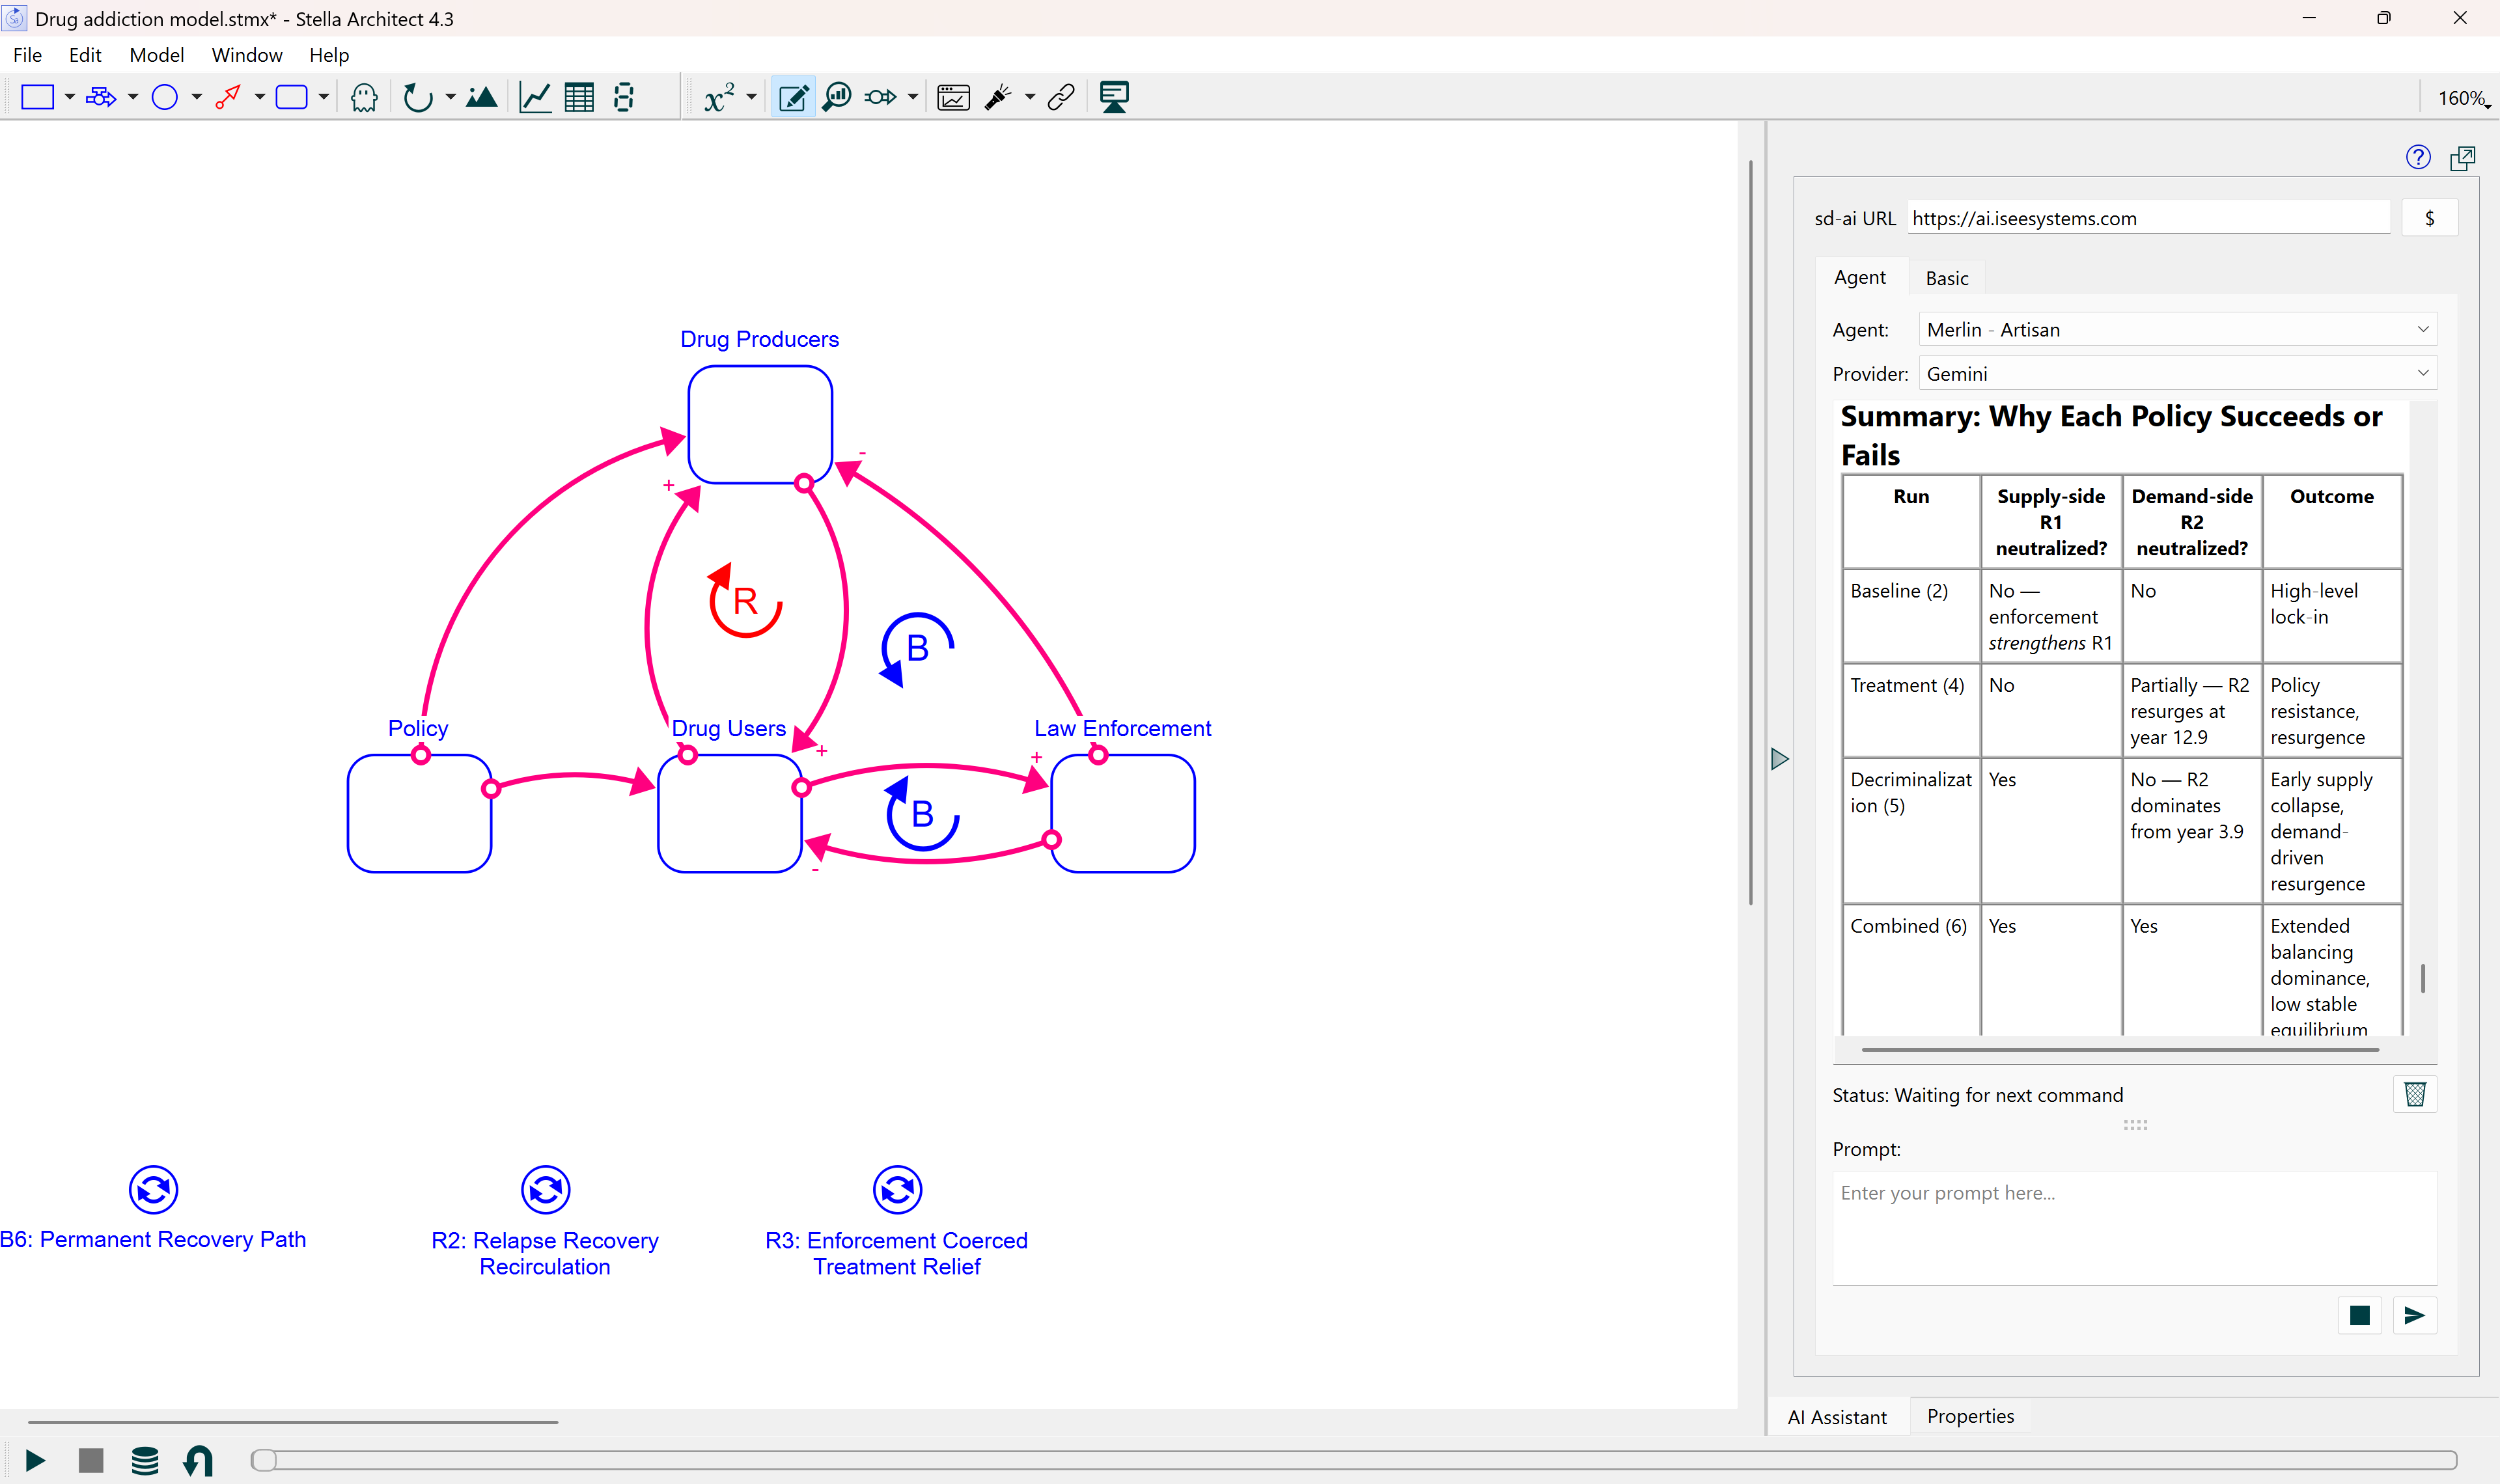2500x1484 pixels.
Task: Open the File menu
Action: pyautogui.click(x=27, y=55)
